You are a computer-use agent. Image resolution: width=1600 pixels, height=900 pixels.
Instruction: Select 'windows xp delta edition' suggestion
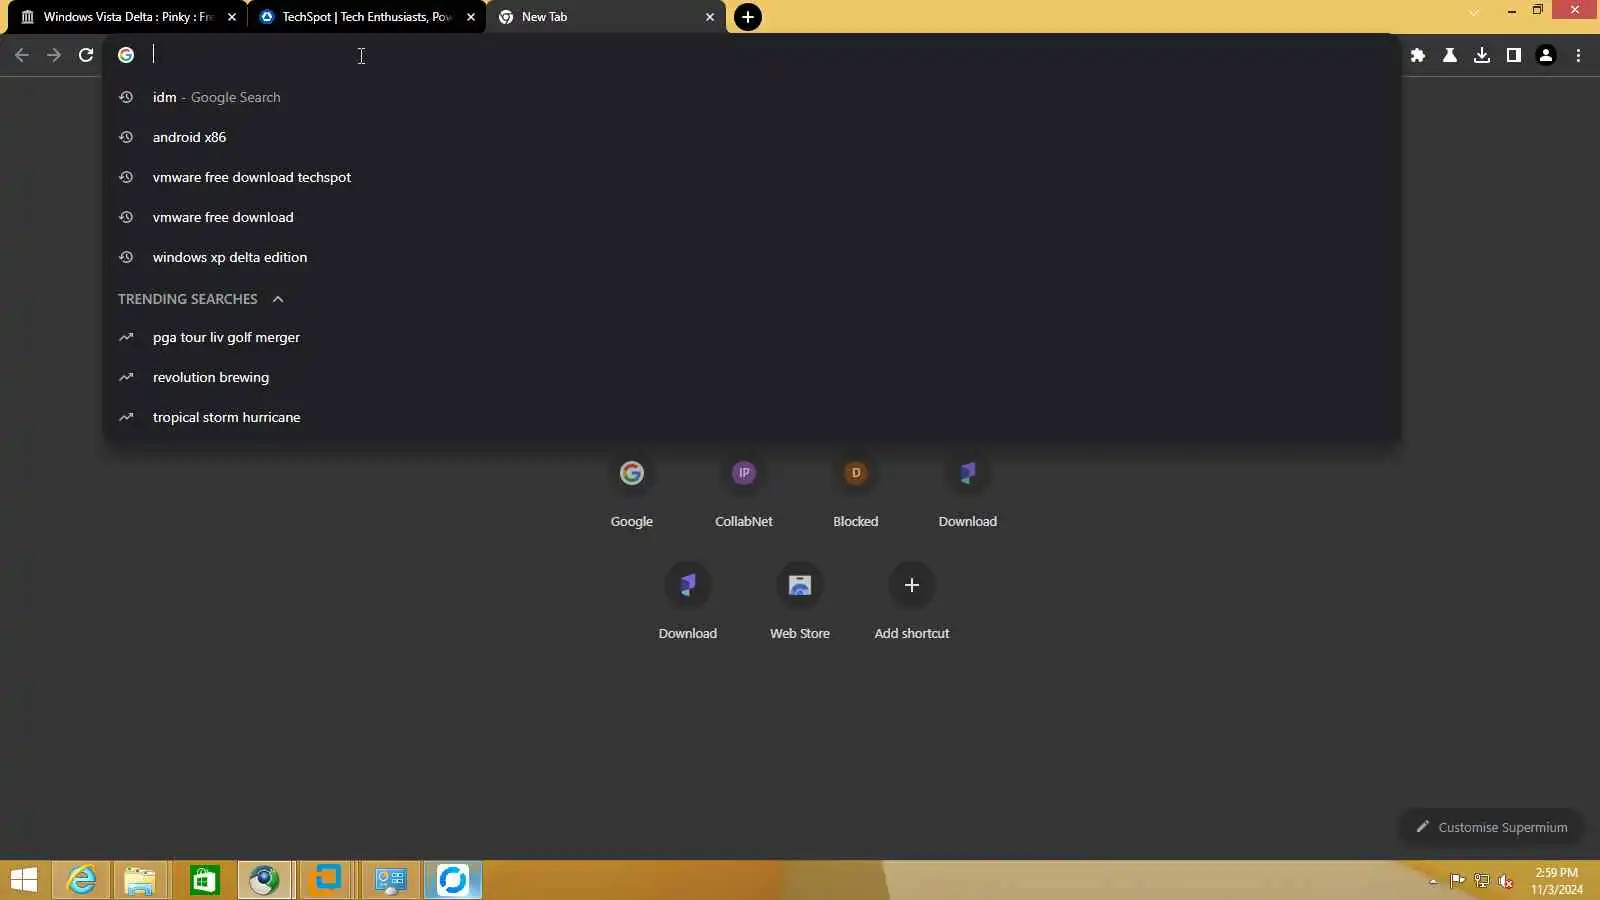tap(752, 257)
